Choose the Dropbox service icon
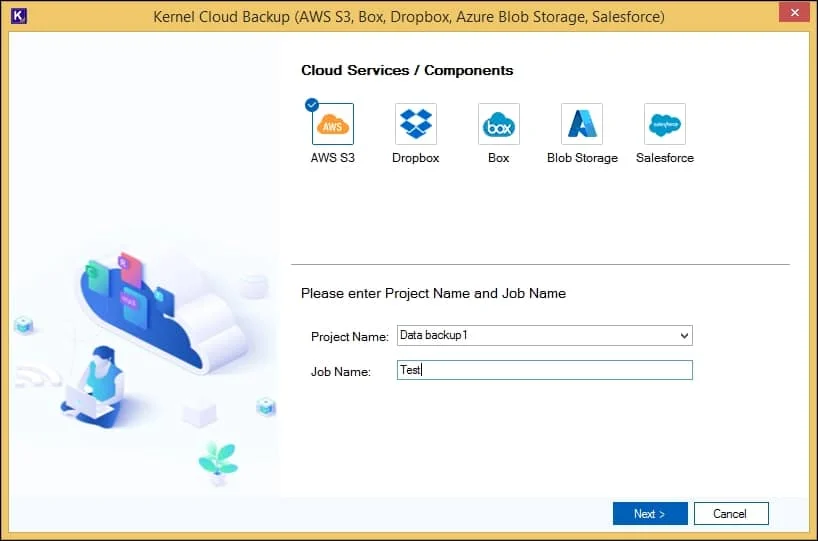This screenshot has height=541, width=818. pyautogui.click(x=416, y=124)
